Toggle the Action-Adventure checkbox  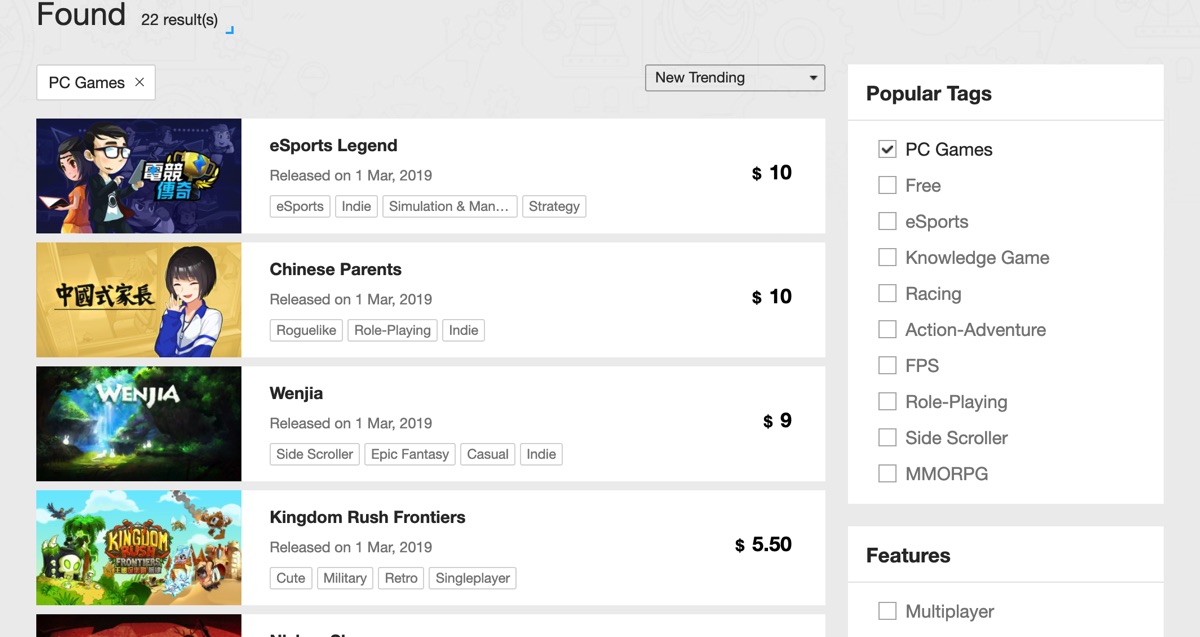coord(887,329)
